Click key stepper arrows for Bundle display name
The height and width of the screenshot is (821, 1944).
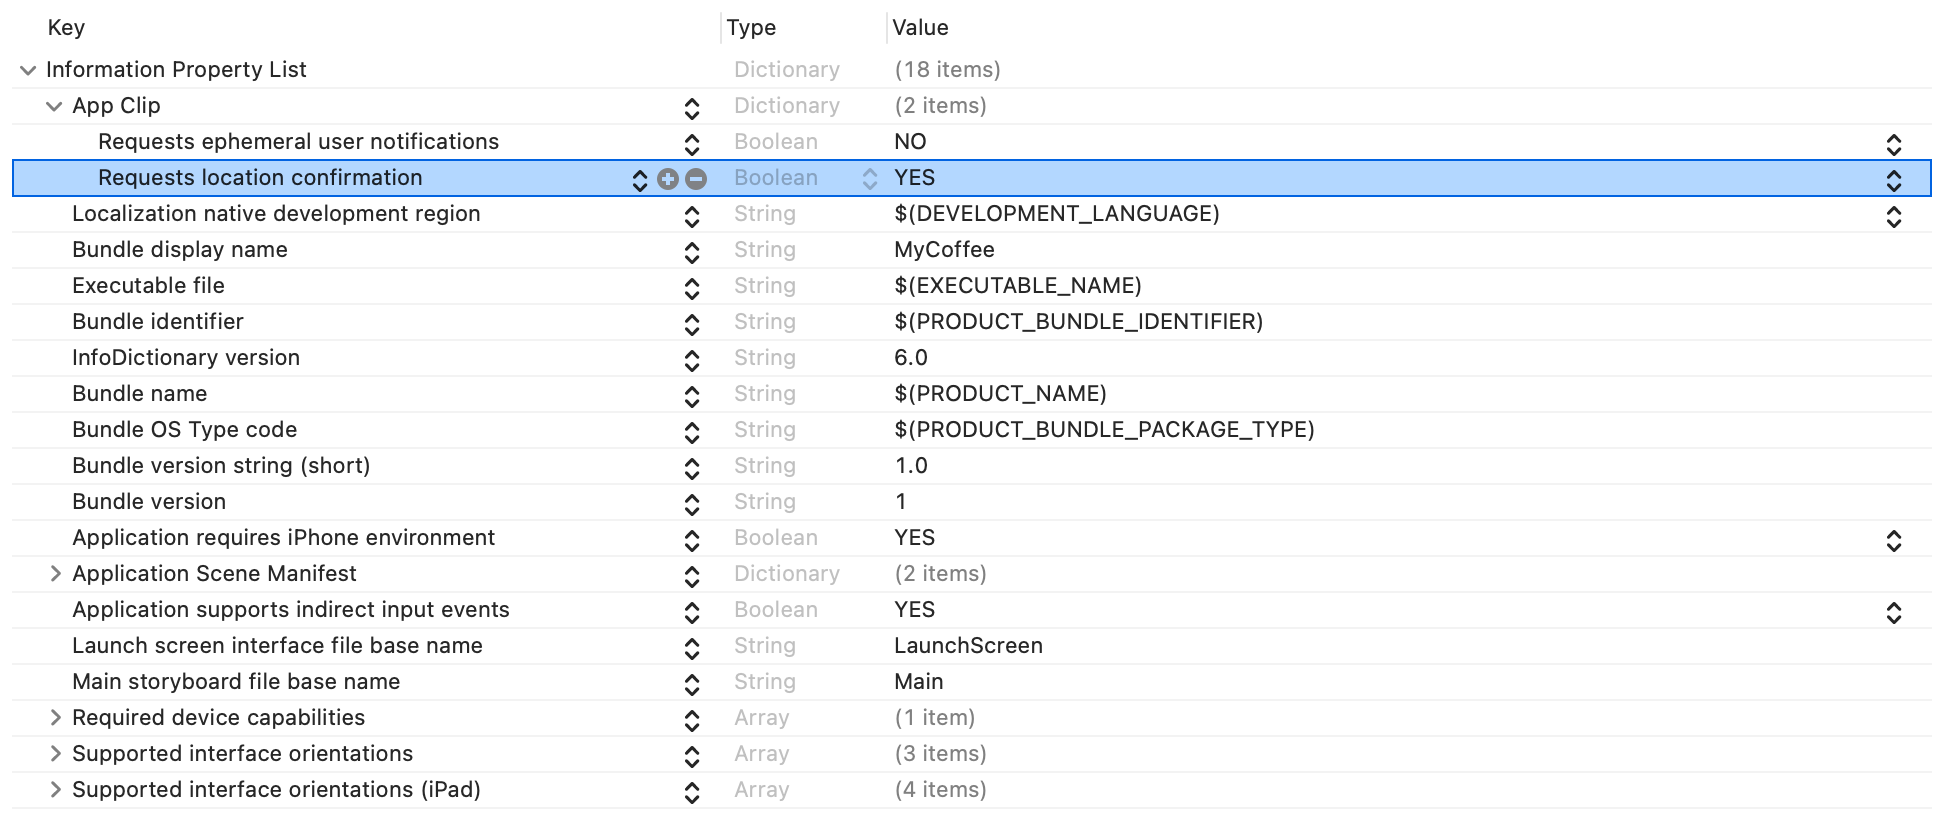click(692, 252)
